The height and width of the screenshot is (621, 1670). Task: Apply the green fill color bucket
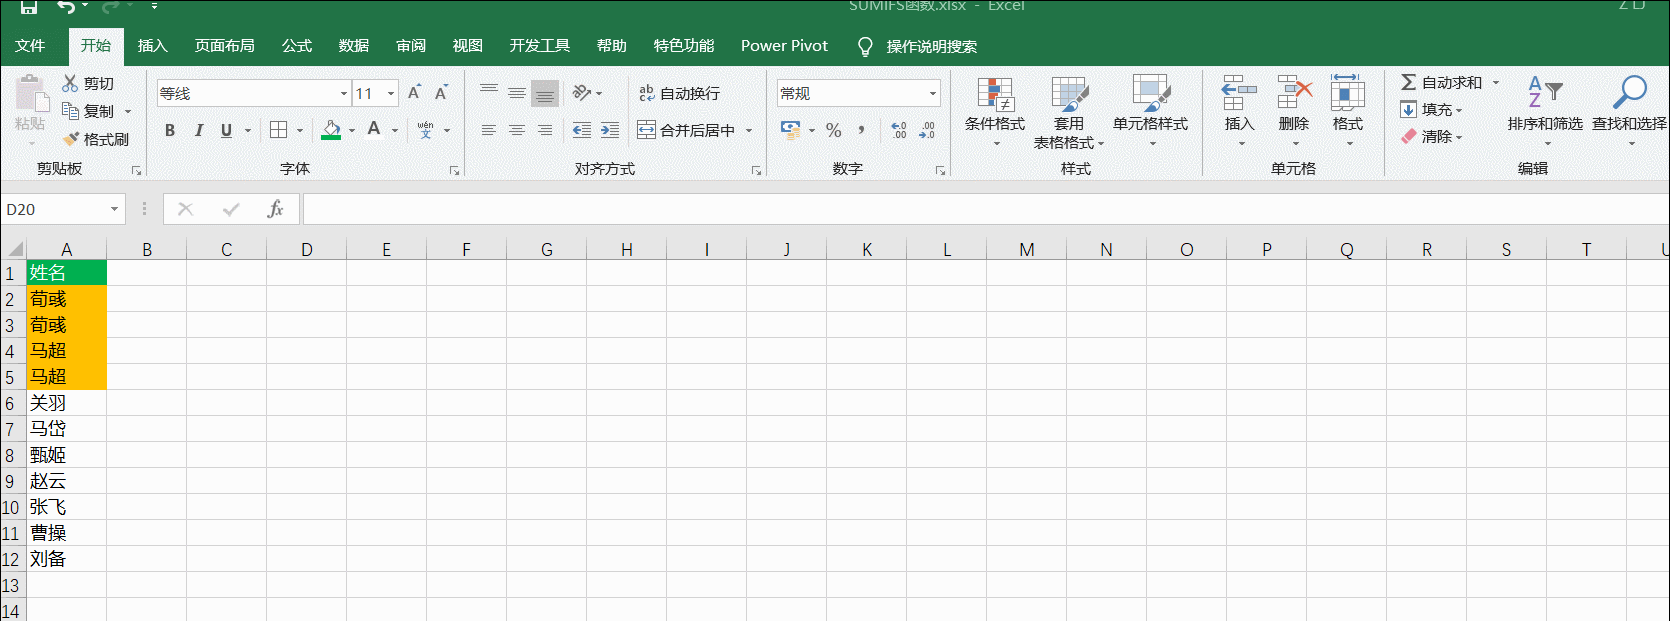click(x=331, y=130)
